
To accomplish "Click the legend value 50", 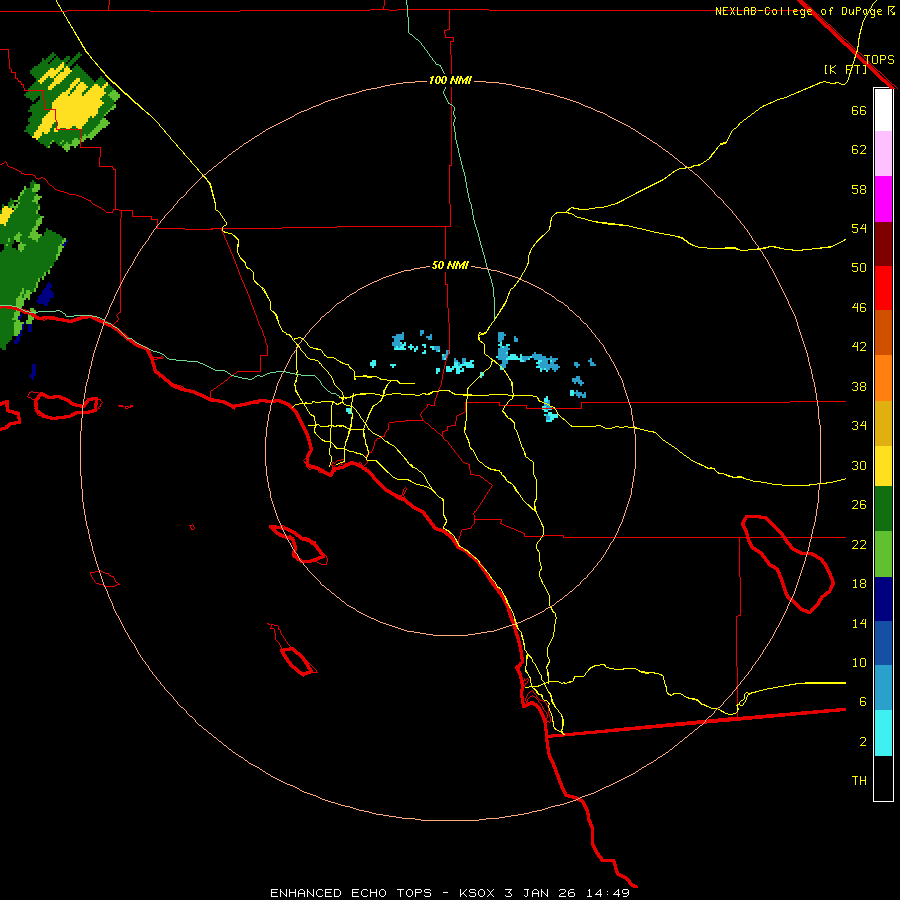I will click(x=859, y=267).
